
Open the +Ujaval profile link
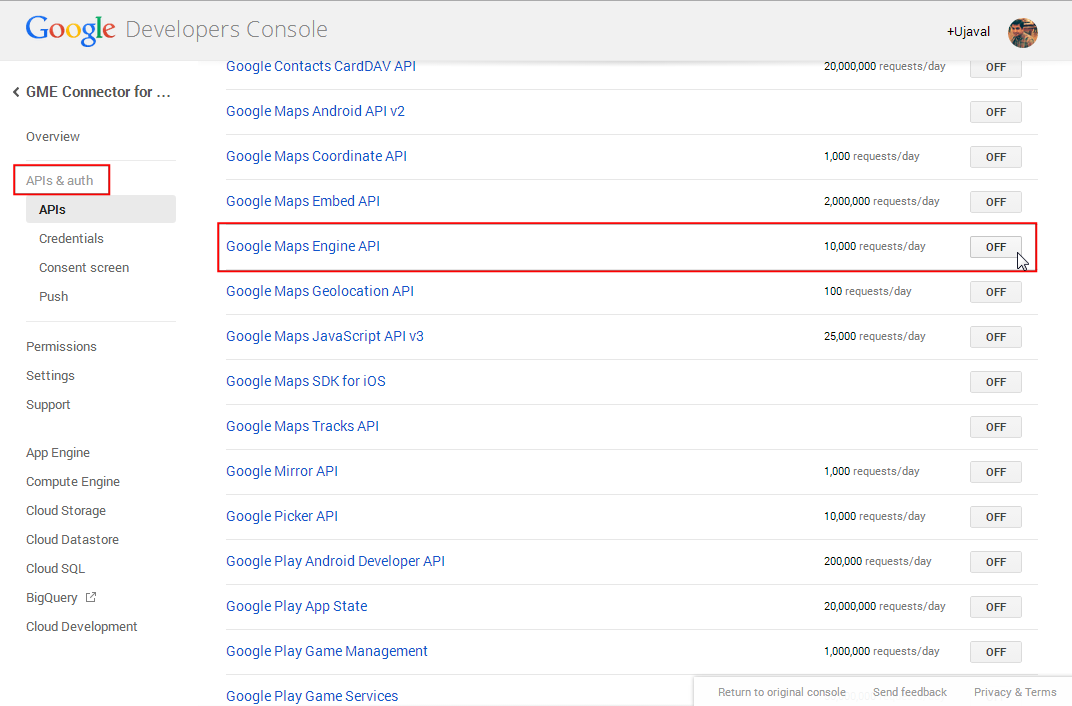pos(968,32)
